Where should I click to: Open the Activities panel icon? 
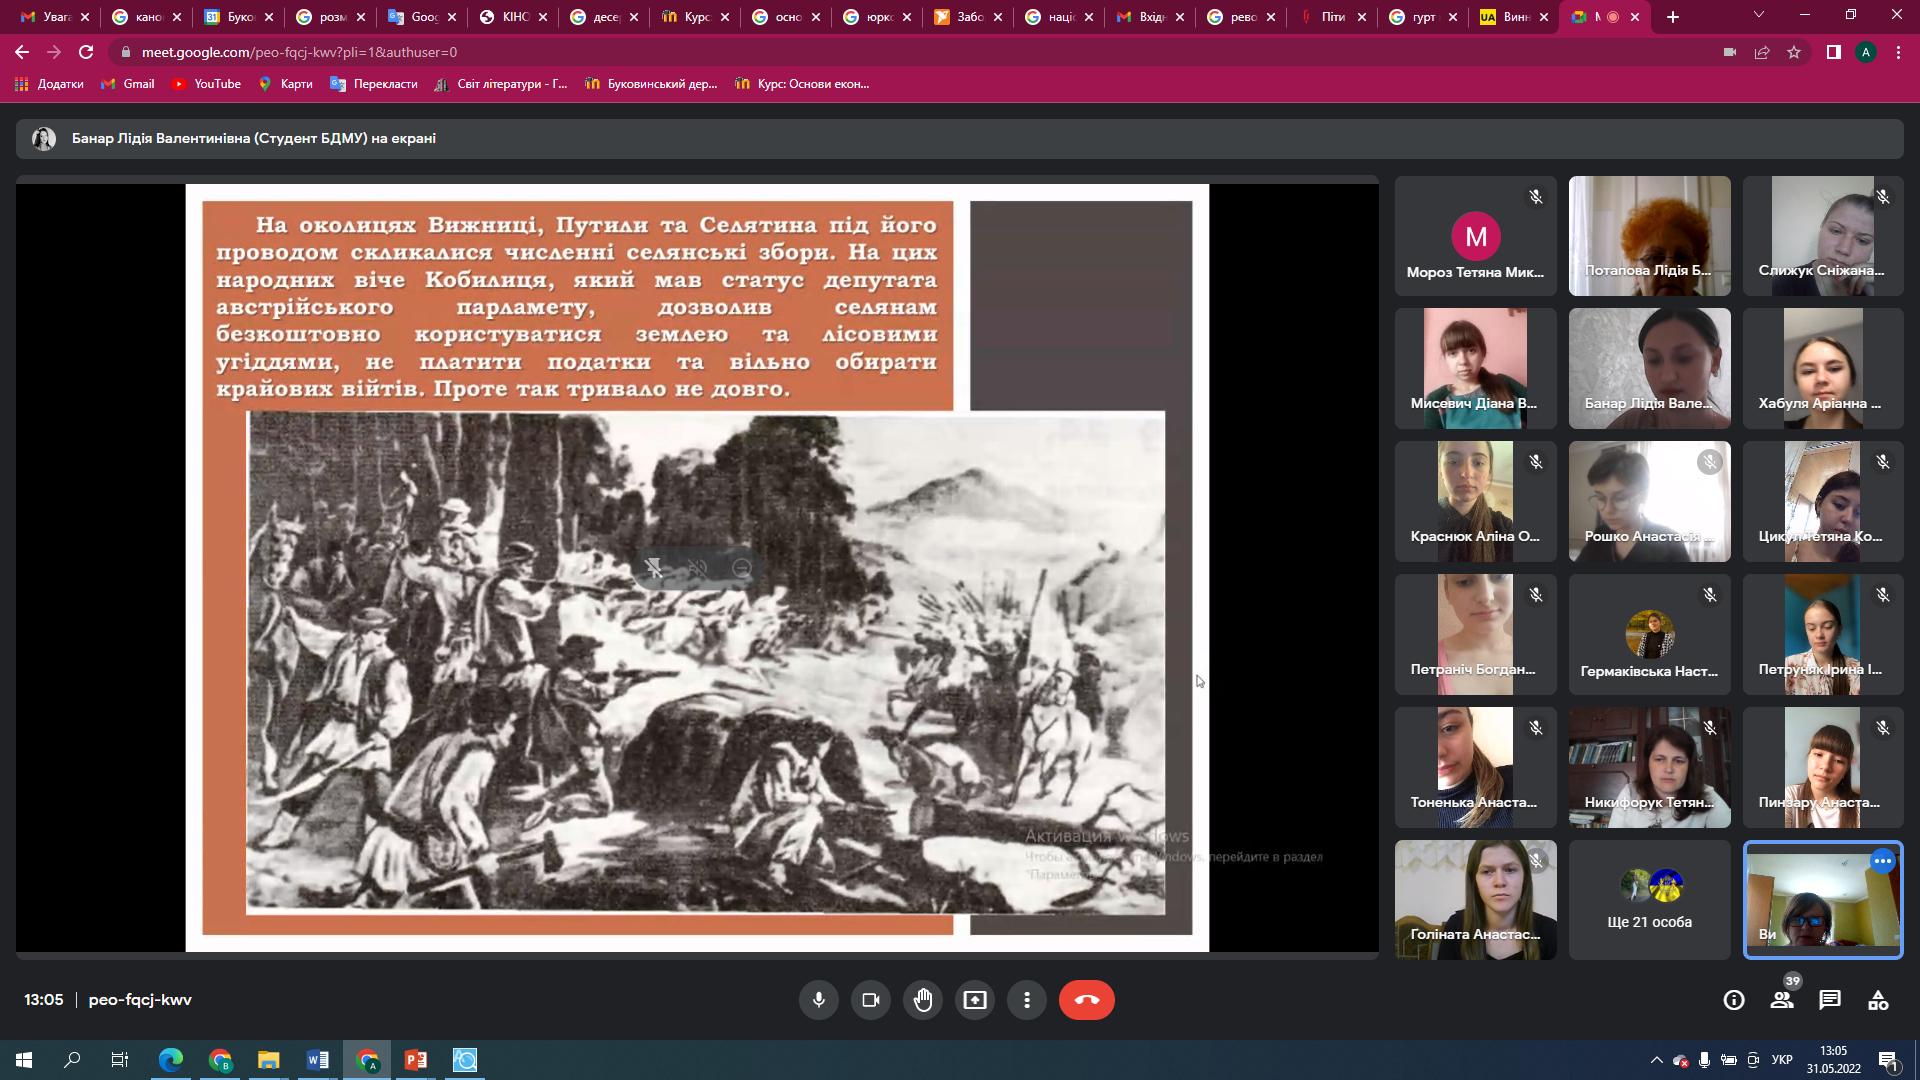point(1878,1000)
